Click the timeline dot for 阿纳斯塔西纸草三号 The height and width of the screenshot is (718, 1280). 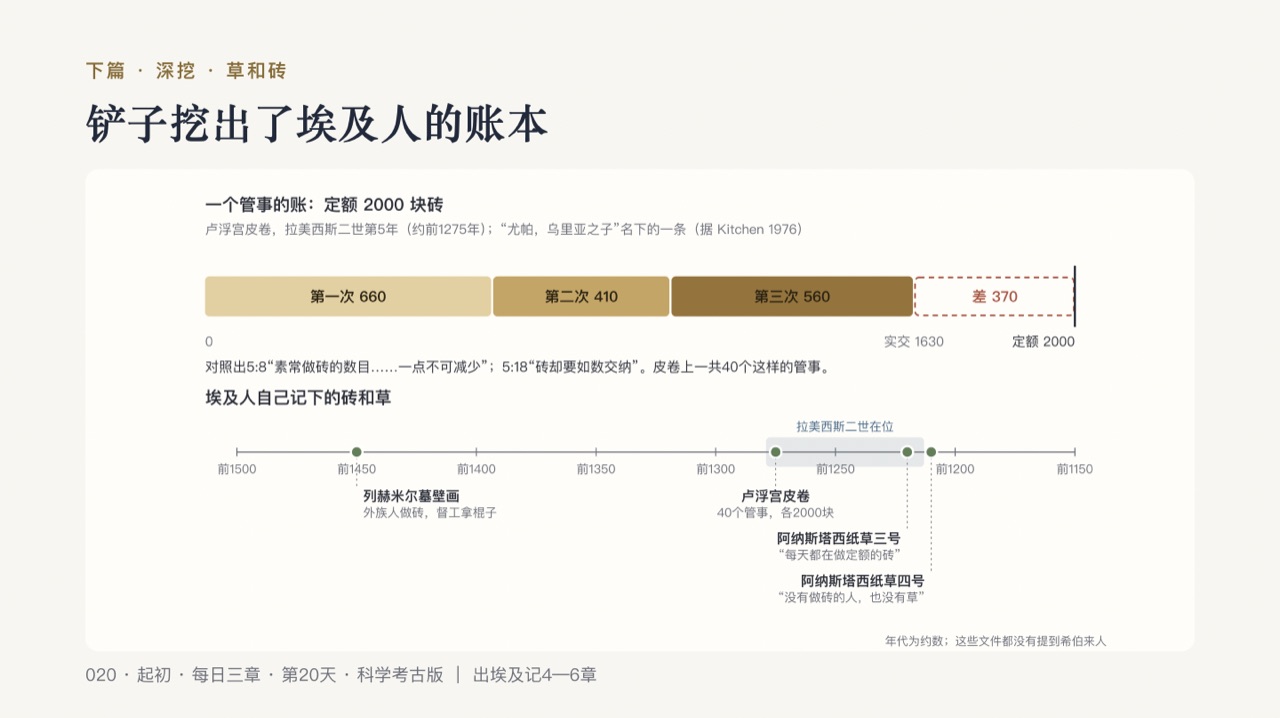(907, 452)
